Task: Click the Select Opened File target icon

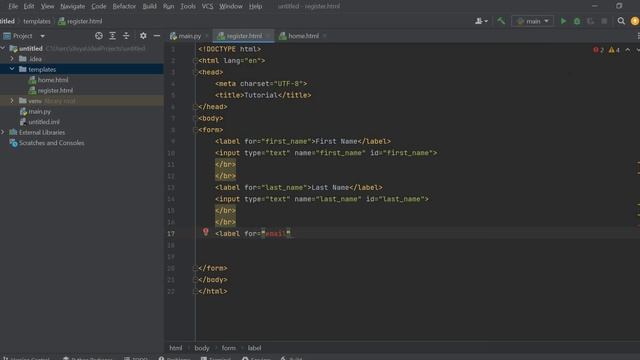Action: point(99,36)
